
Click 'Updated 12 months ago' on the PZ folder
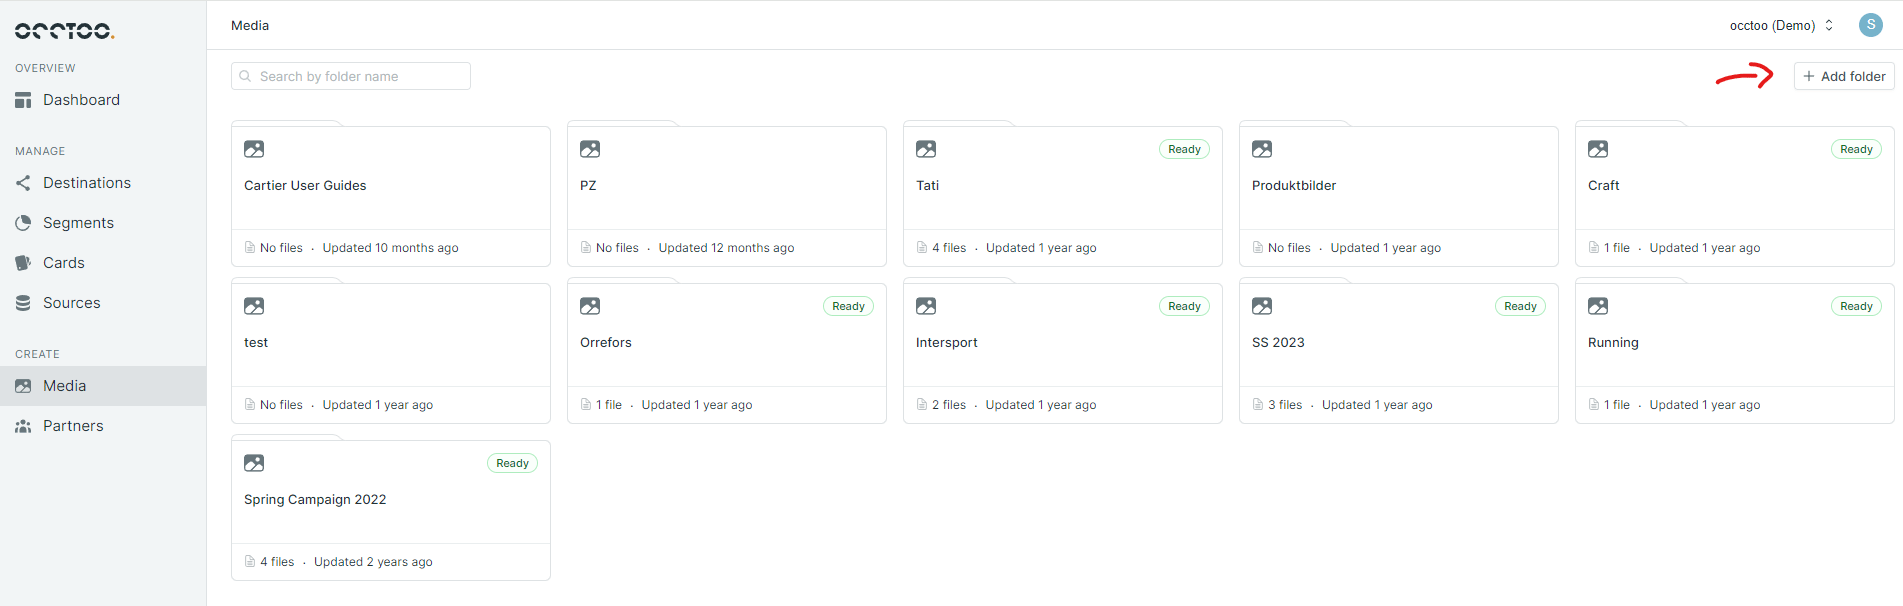point(726,248)
